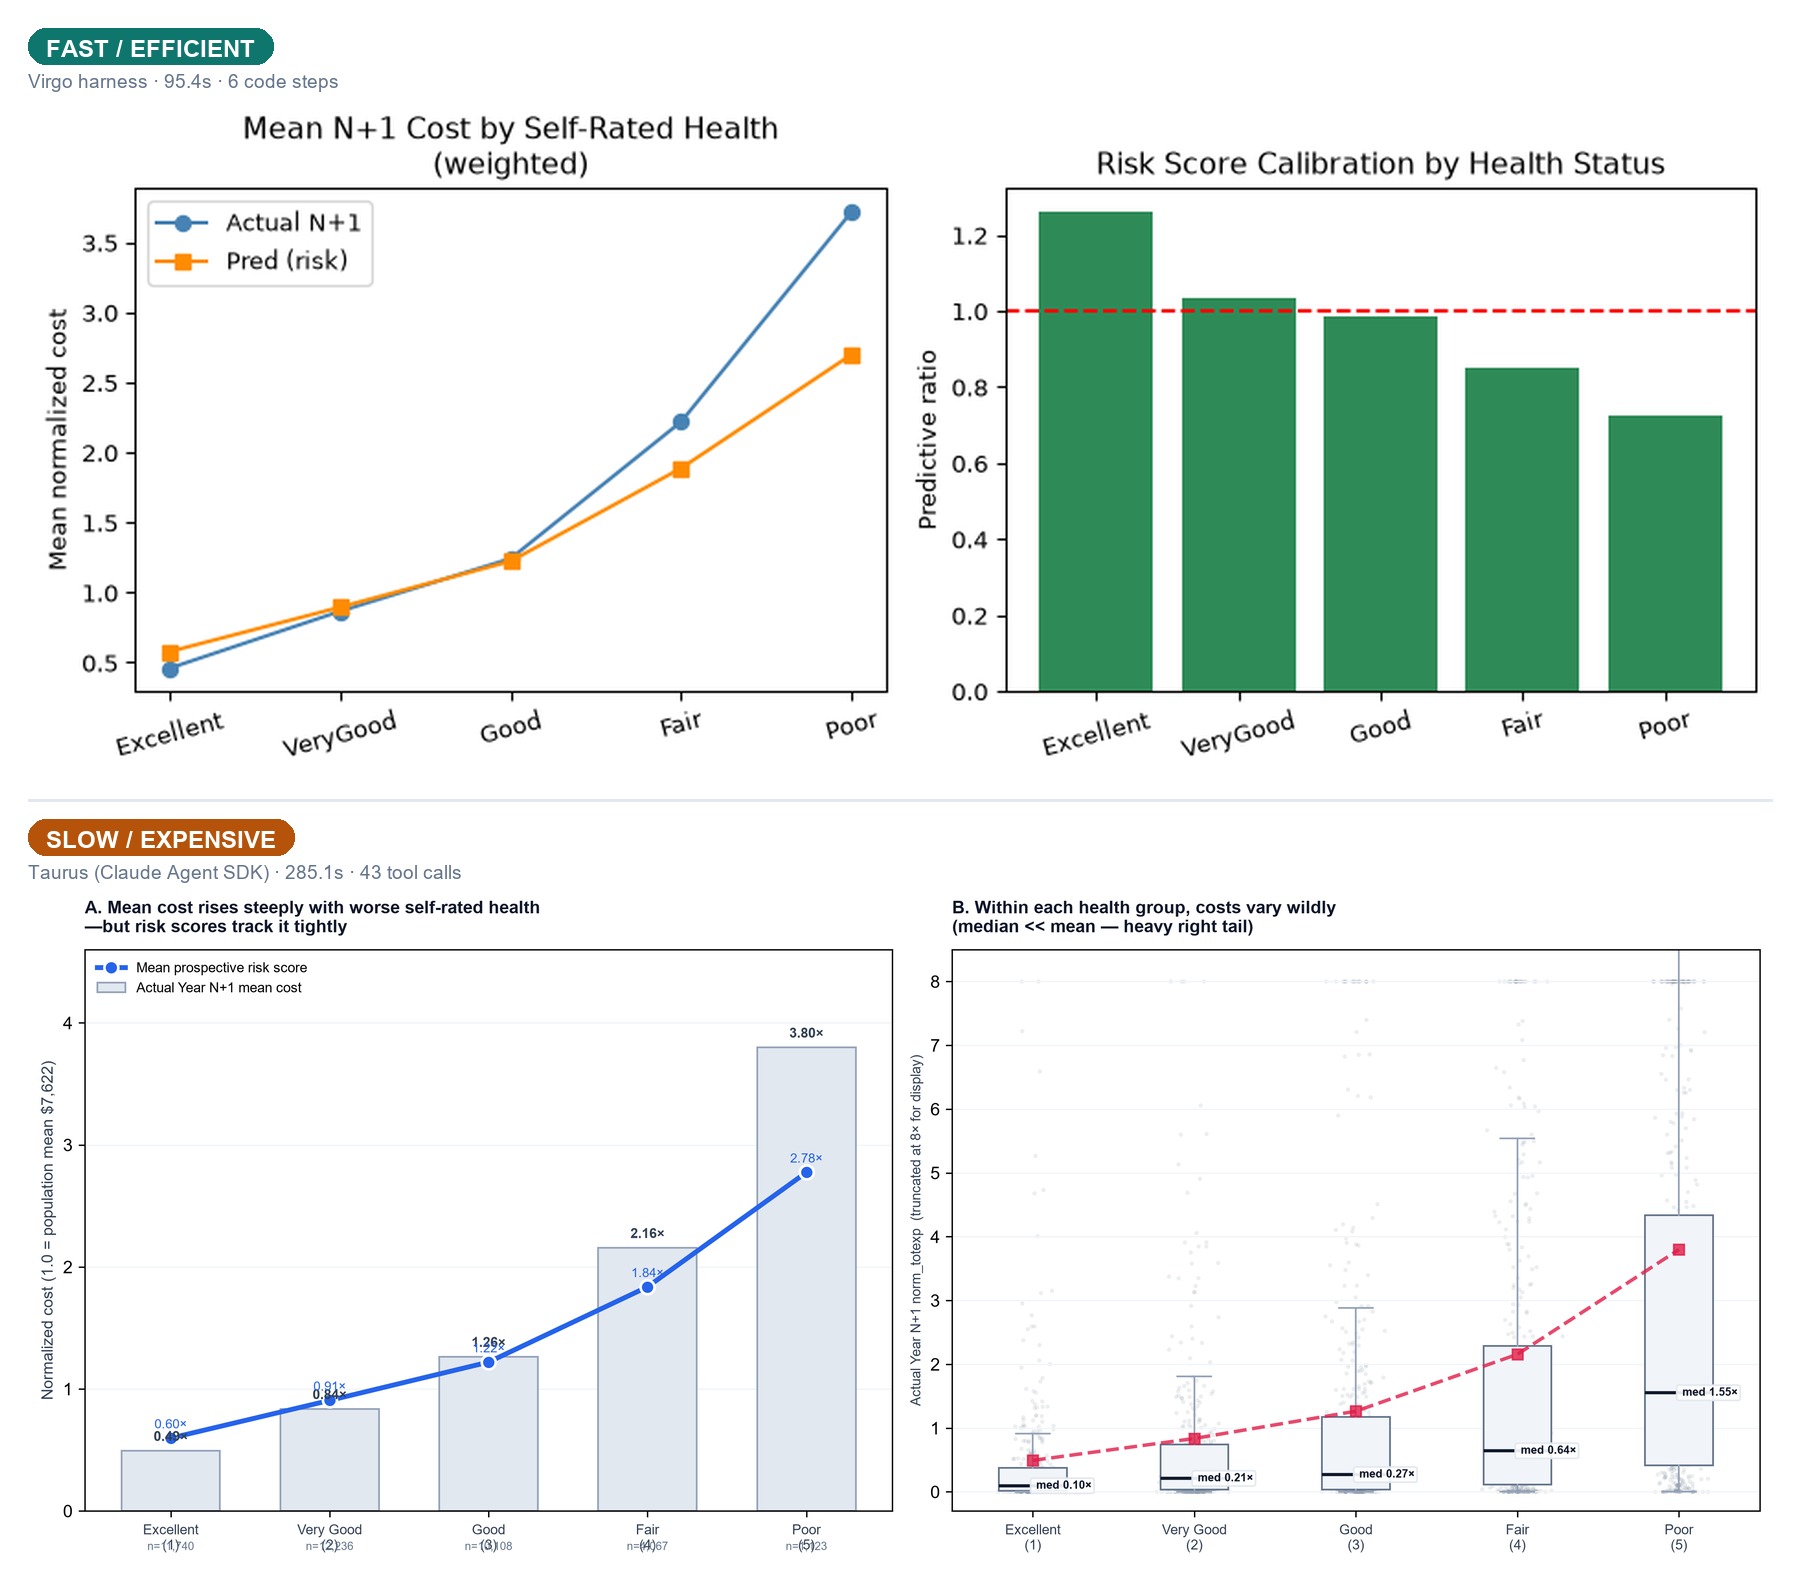Click the 'Actual N+1' legend entry
Image resolution: width=1800 pixels, height=1594 pixels.
pyautogui.click(x=259, y=223)
